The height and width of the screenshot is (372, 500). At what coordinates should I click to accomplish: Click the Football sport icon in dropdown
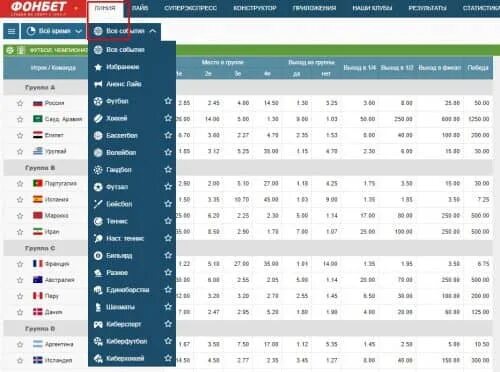(98, 101)
